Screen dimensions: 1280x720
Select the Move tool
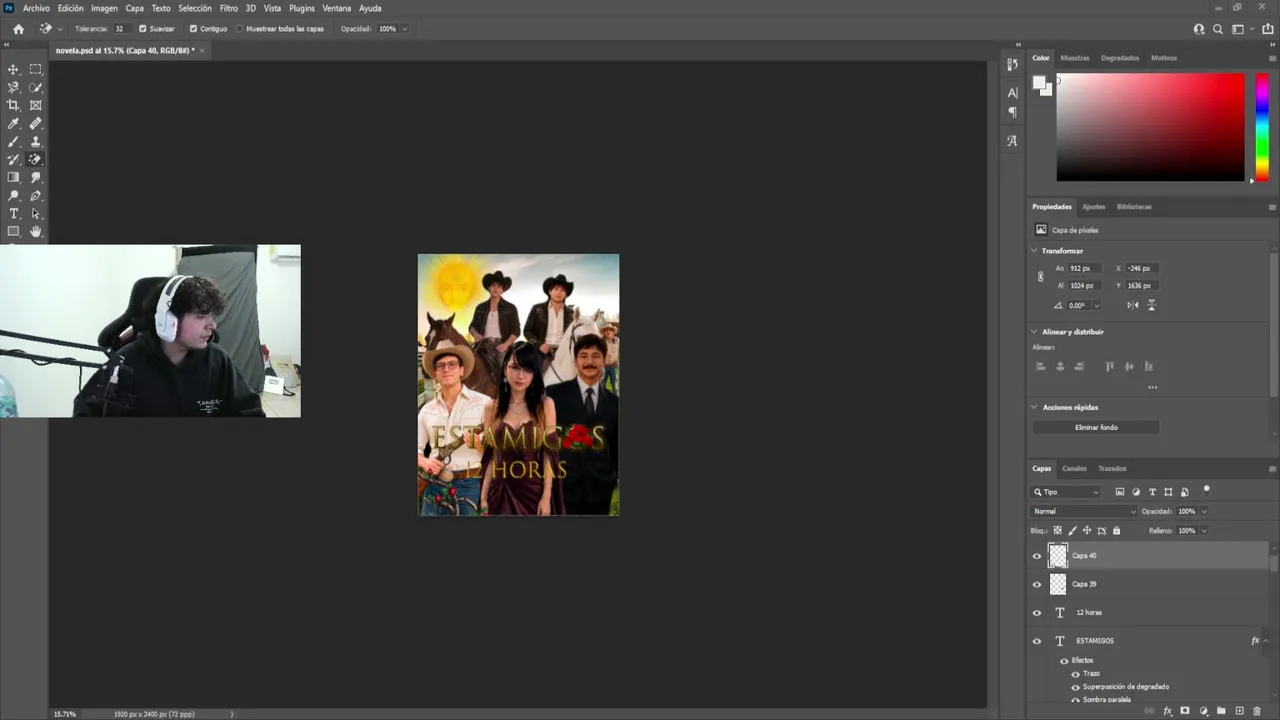14,69
